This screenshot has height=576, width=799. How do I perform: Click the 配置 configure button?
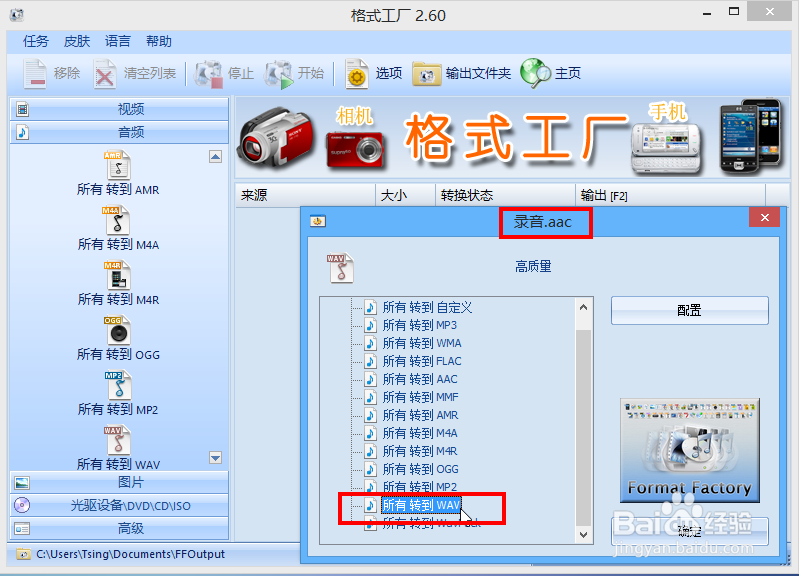point(689,310)
